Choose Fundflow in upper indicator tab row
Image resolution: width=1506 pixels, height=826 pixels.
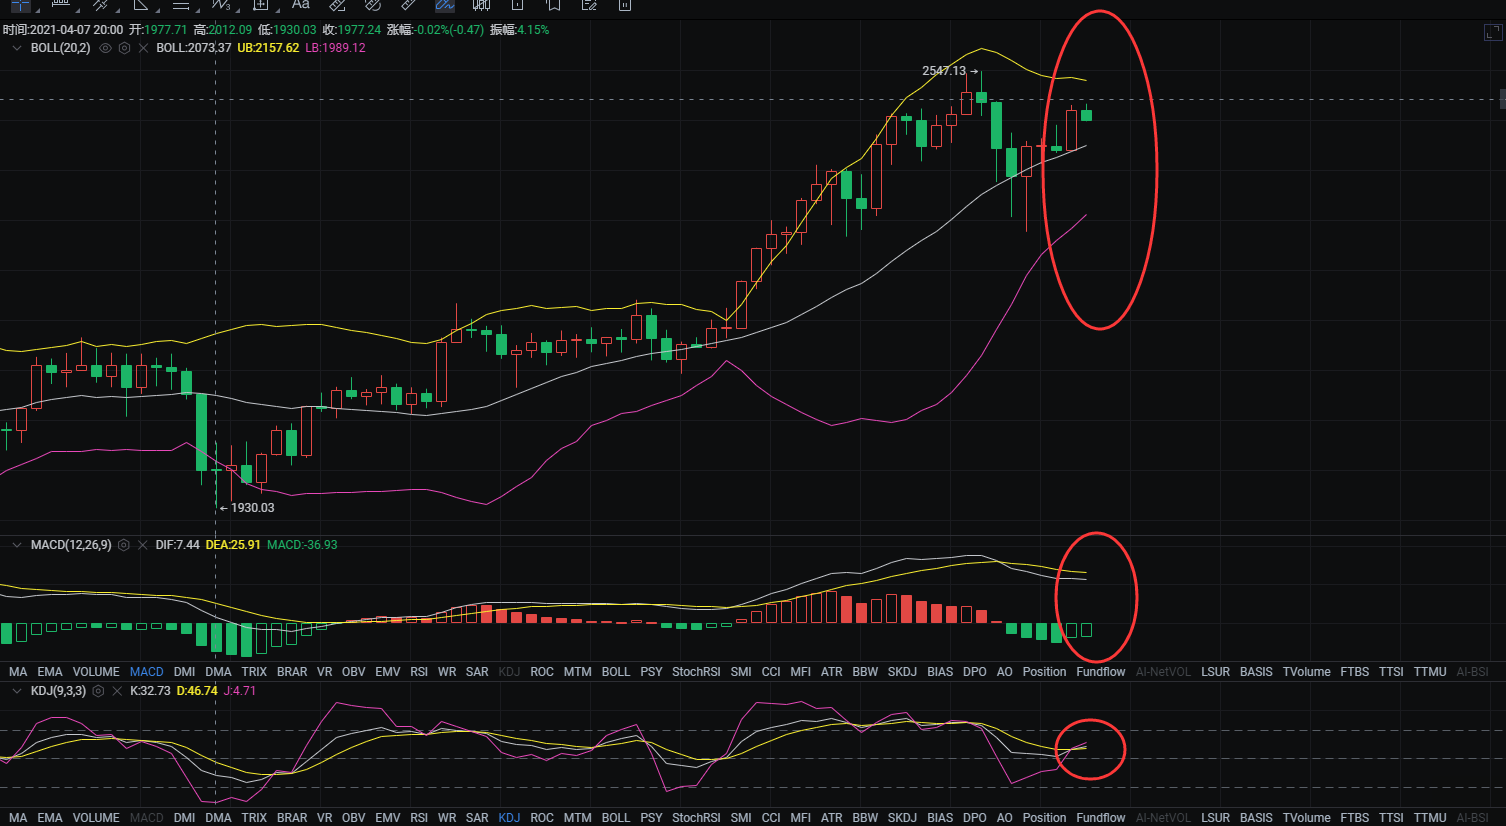[x=1101, y=672]
